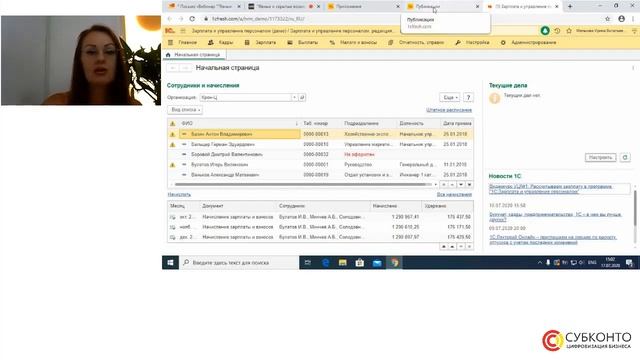Viewport: 640px width, 360px height.
Task: Expand the Организация dropdown arrow
Action: 294,98
